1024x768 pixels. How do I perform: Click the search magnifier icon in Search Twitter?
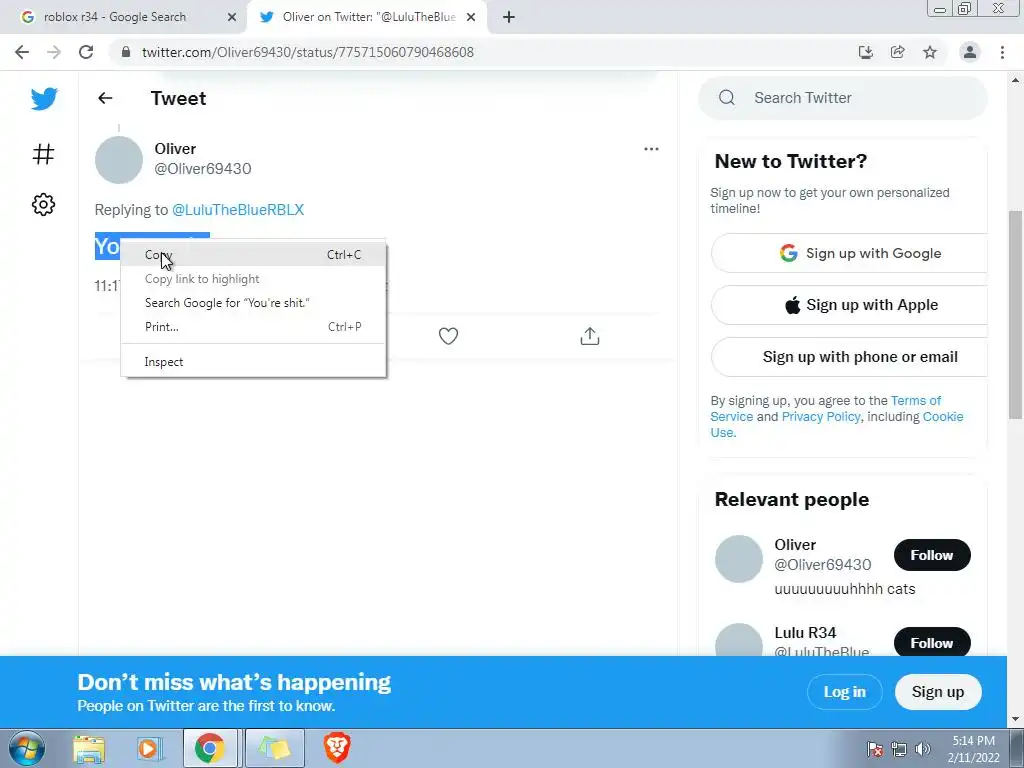(x=727, y=98)
